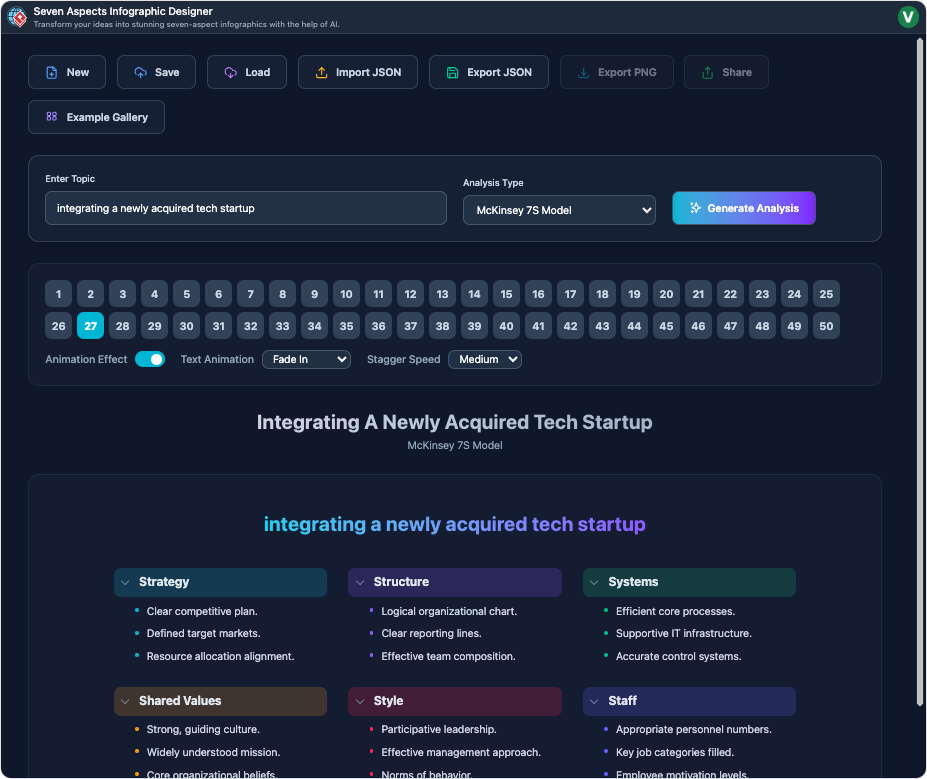Collapse the Strategy section chevron
The image size is (927, 779).
125,582
